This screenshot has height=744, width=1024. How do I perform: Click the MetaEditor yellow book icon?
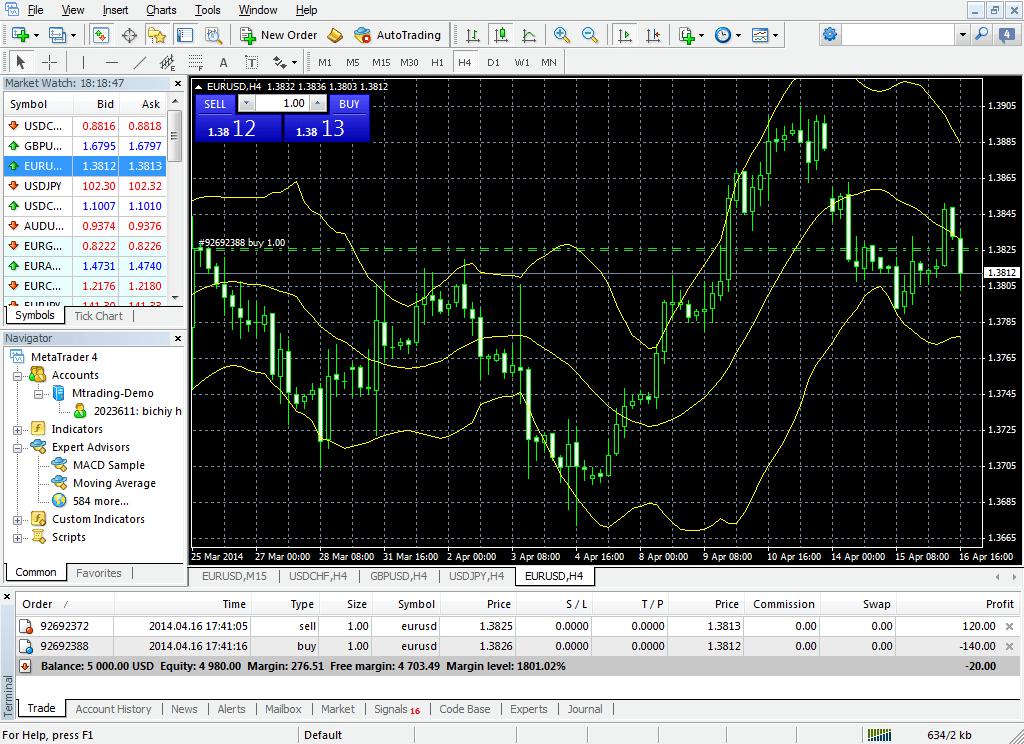(x=335, y=35)
